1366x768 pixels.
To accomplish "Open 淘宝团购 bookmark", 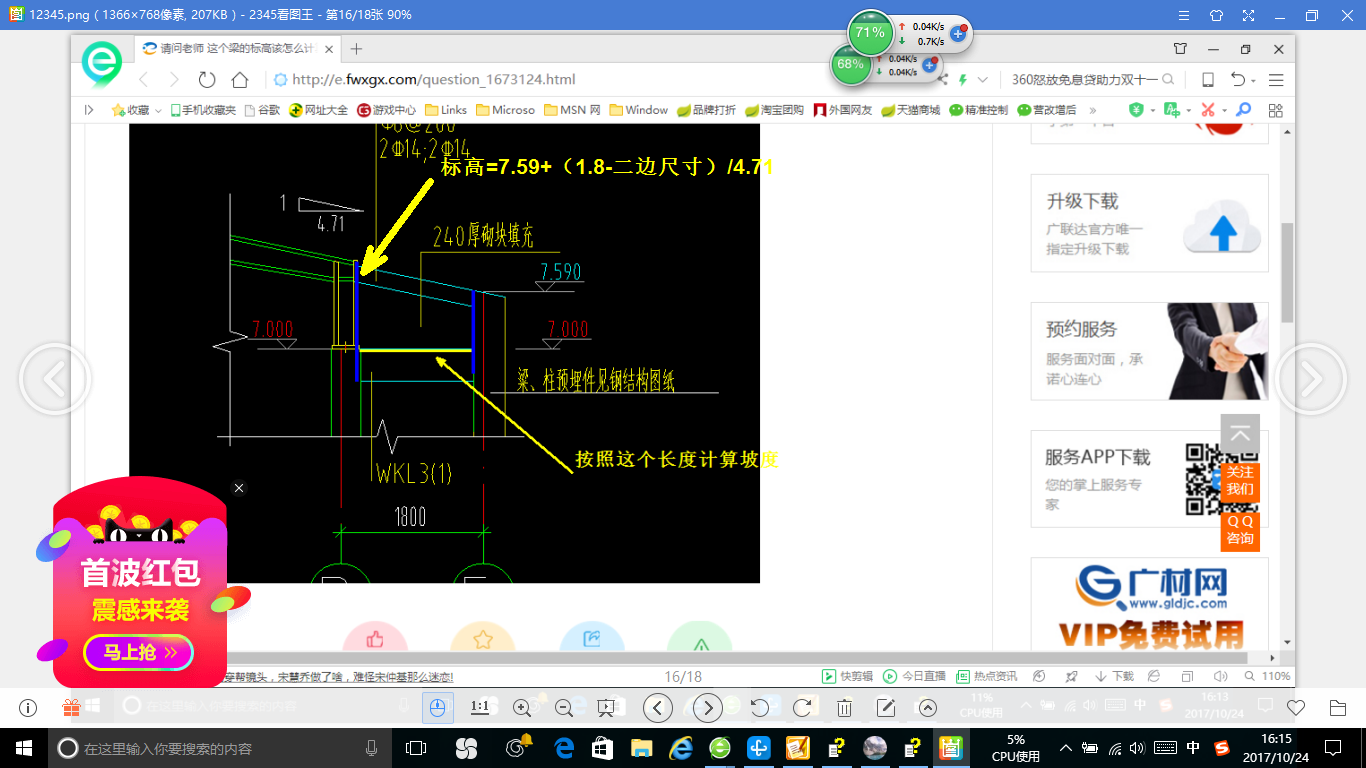I will (x=774, y=110).
